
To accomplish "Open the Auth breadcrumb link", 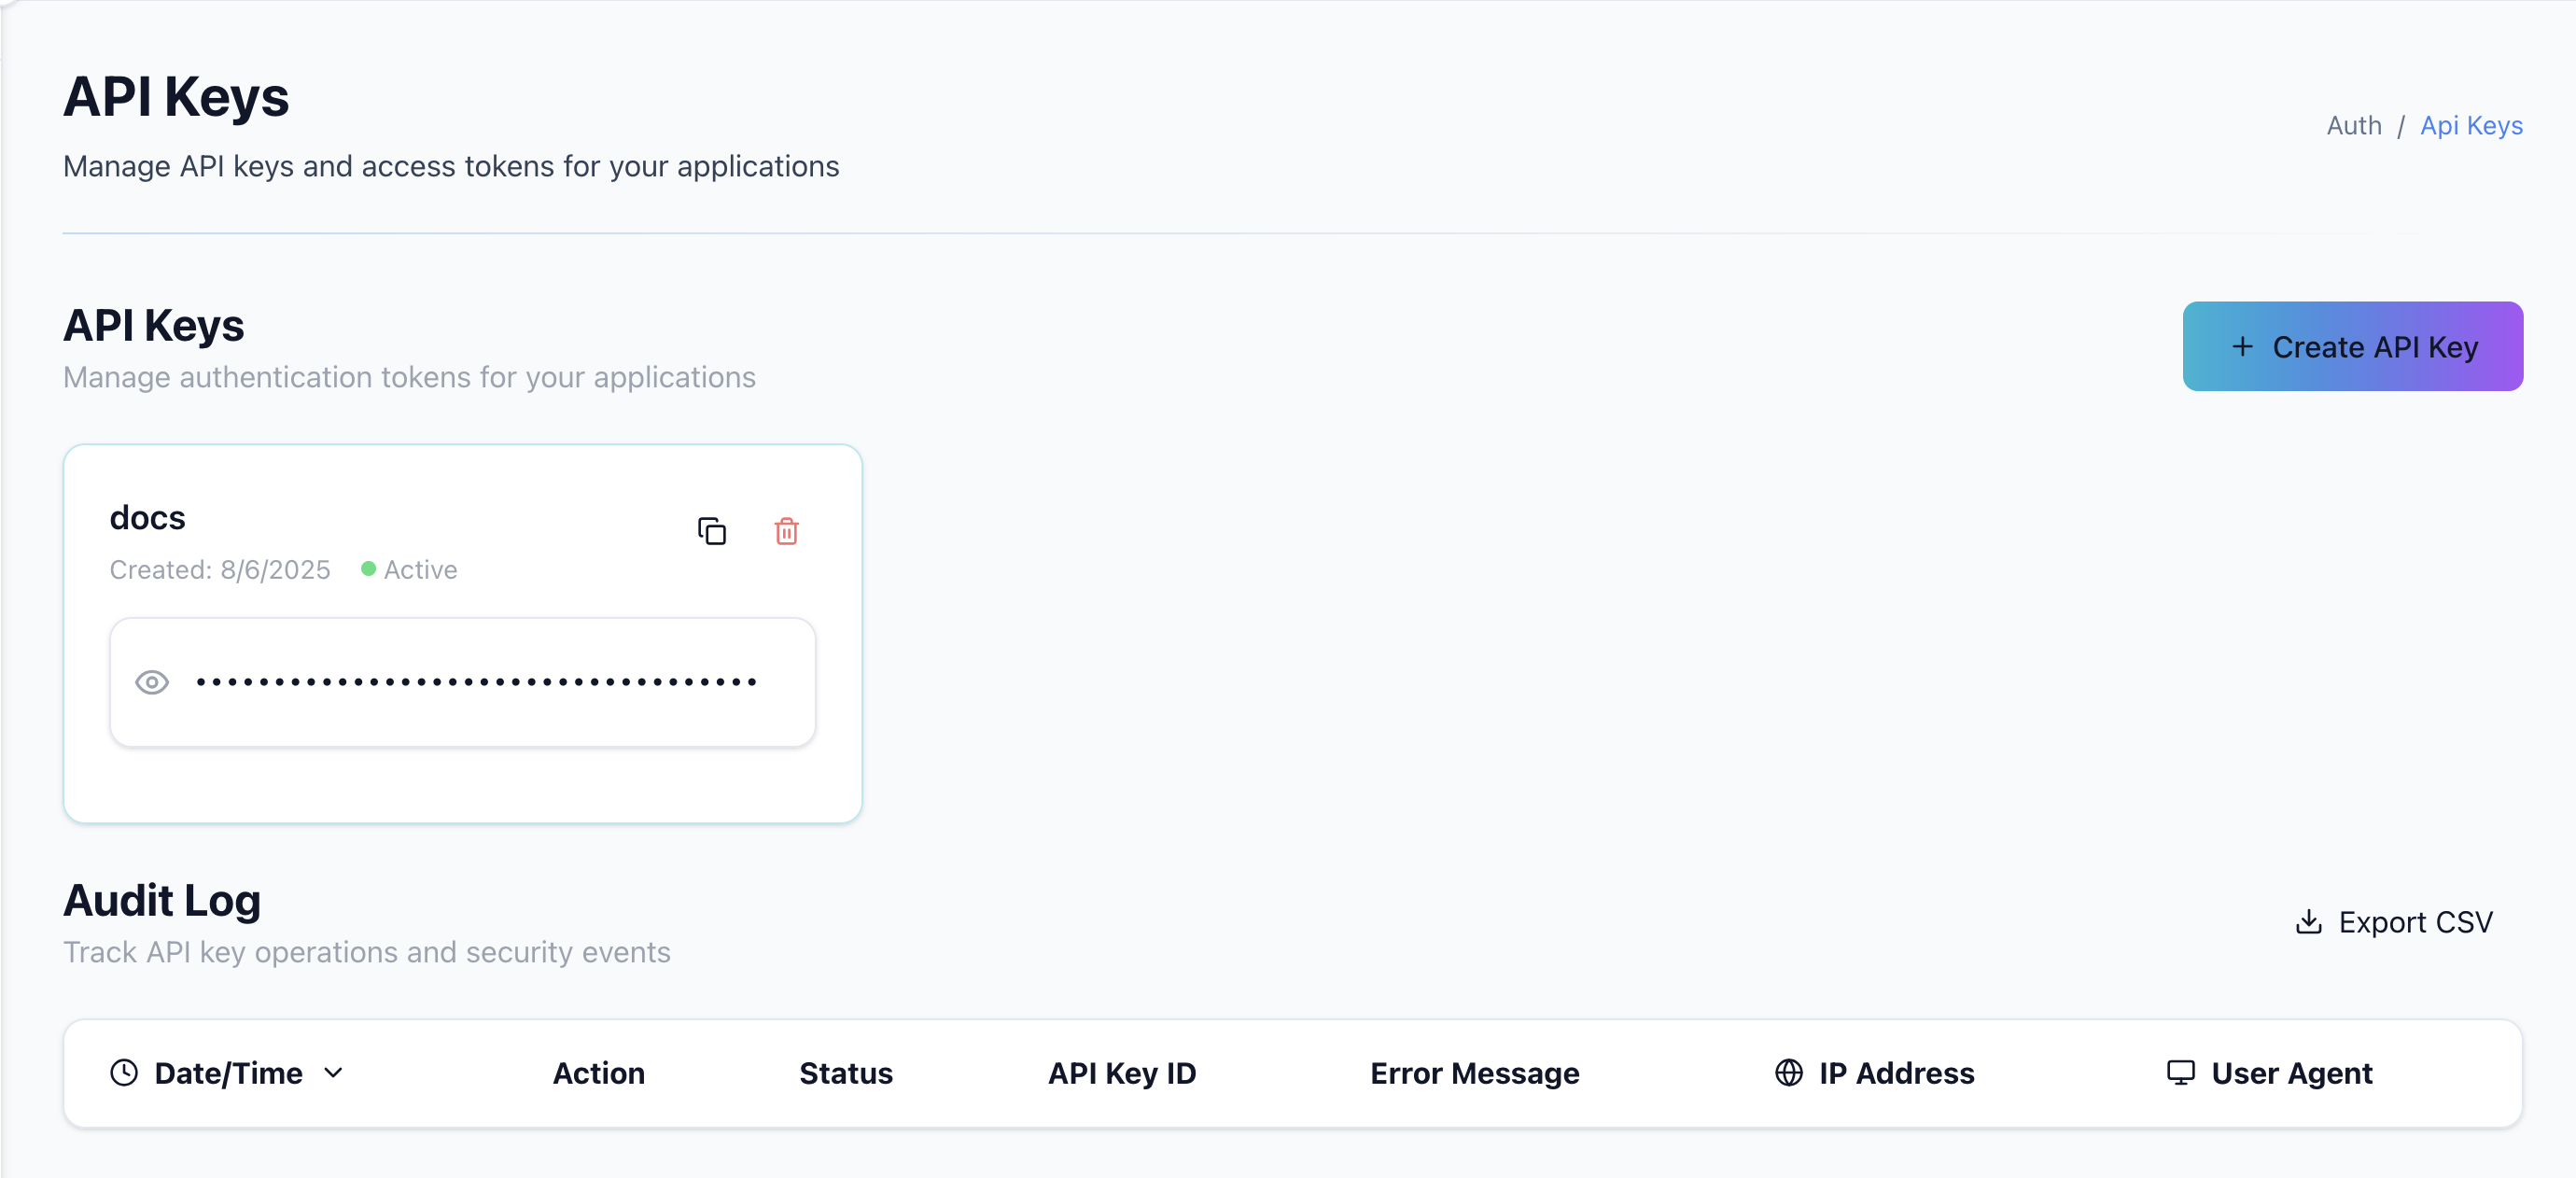I will tap(2354, 125).
